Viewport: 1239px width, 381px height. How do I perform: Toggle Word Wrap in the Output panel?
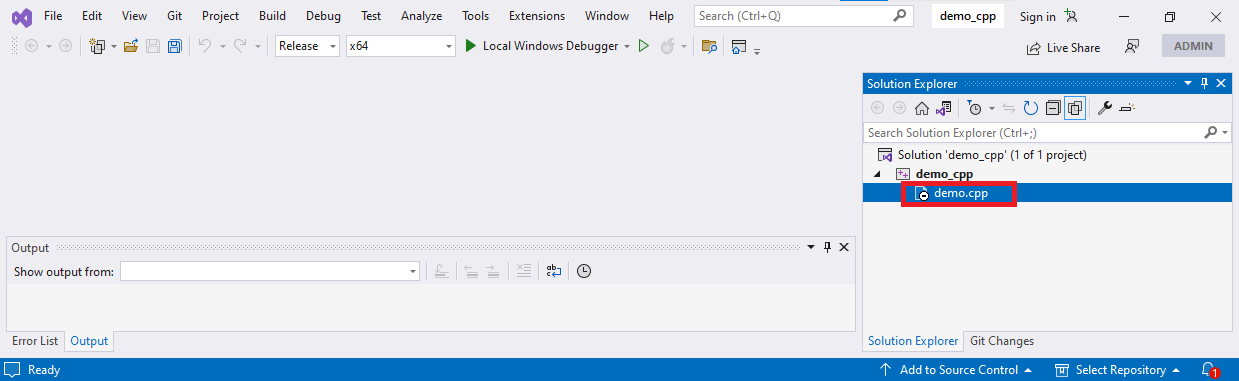tap(554, 271)
